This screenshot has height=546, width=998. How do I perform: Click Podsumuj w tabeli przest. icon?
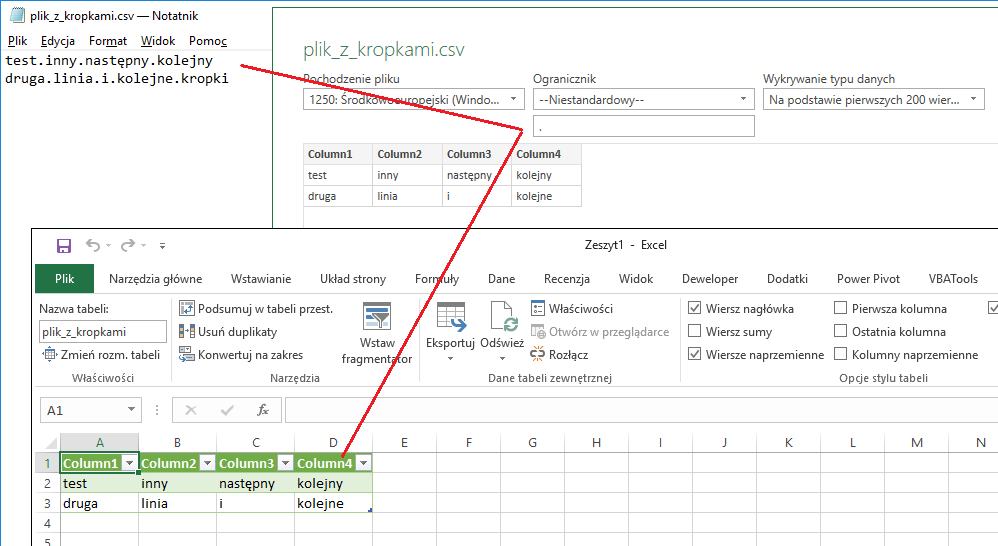click(x=186, y=309)
